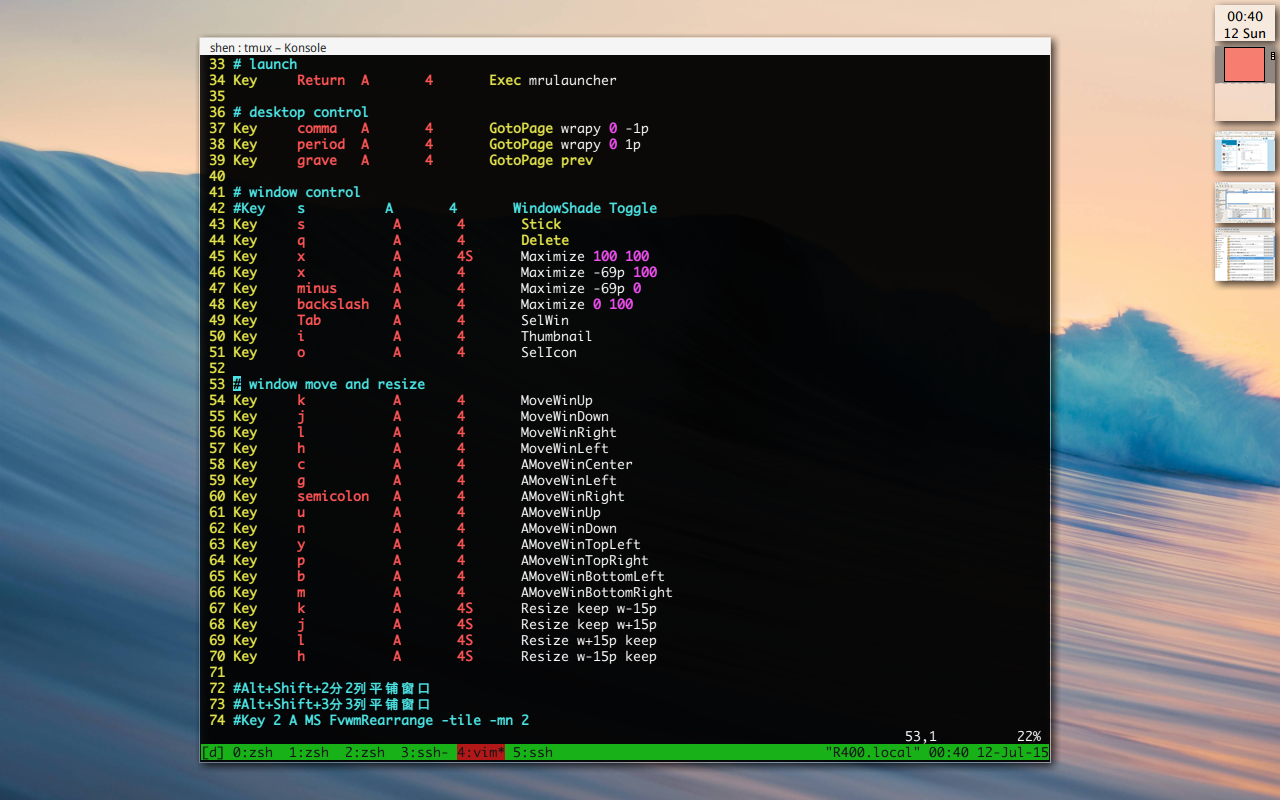This screenshot has width=1280, height=800.
Task: Select the red window in the pager
Action: coord(1244,65)
